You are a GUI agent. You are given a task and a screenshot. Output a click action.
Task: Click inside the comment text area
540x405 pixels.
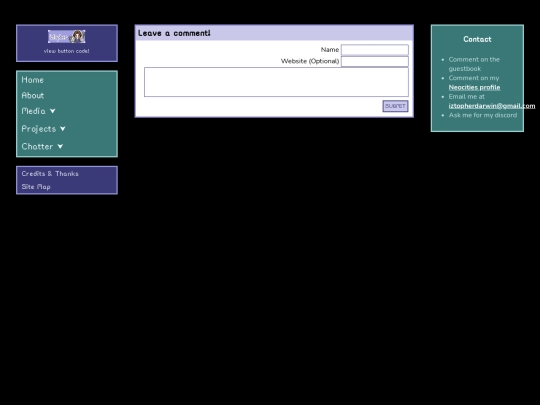(x=276, y=82)
